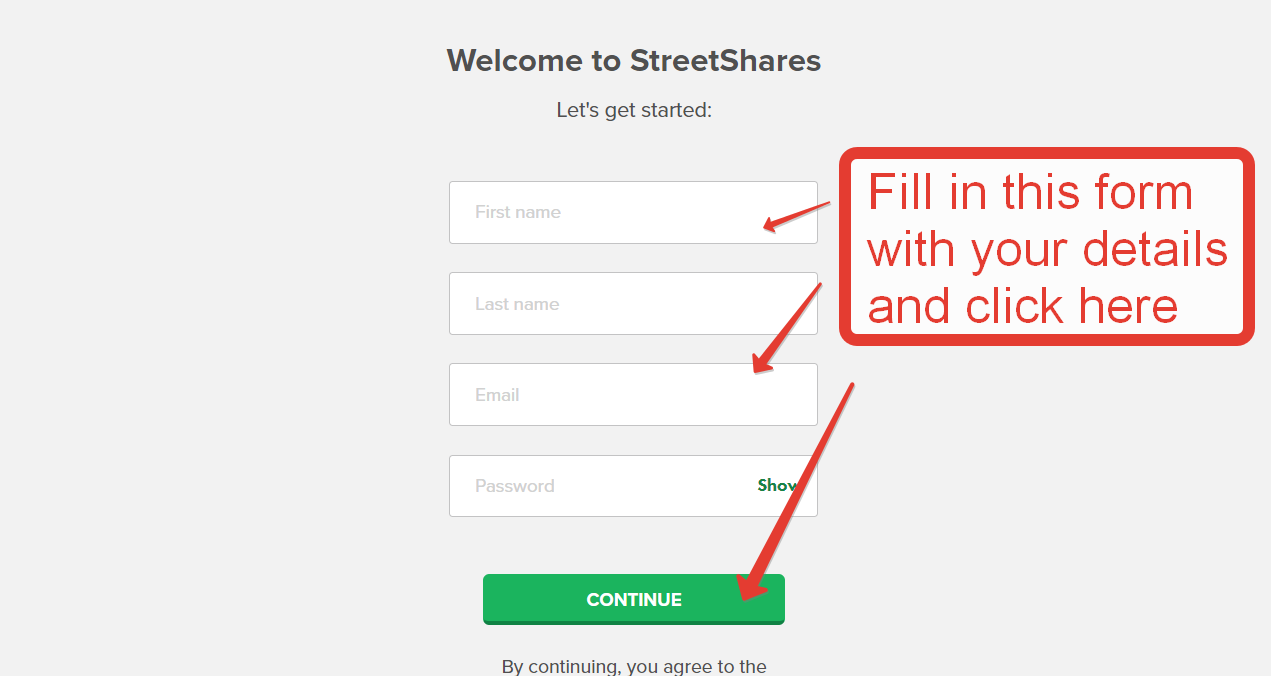Click the "First name" placeholder text
Screen dimensions: 1274x676
coord(518,212)
